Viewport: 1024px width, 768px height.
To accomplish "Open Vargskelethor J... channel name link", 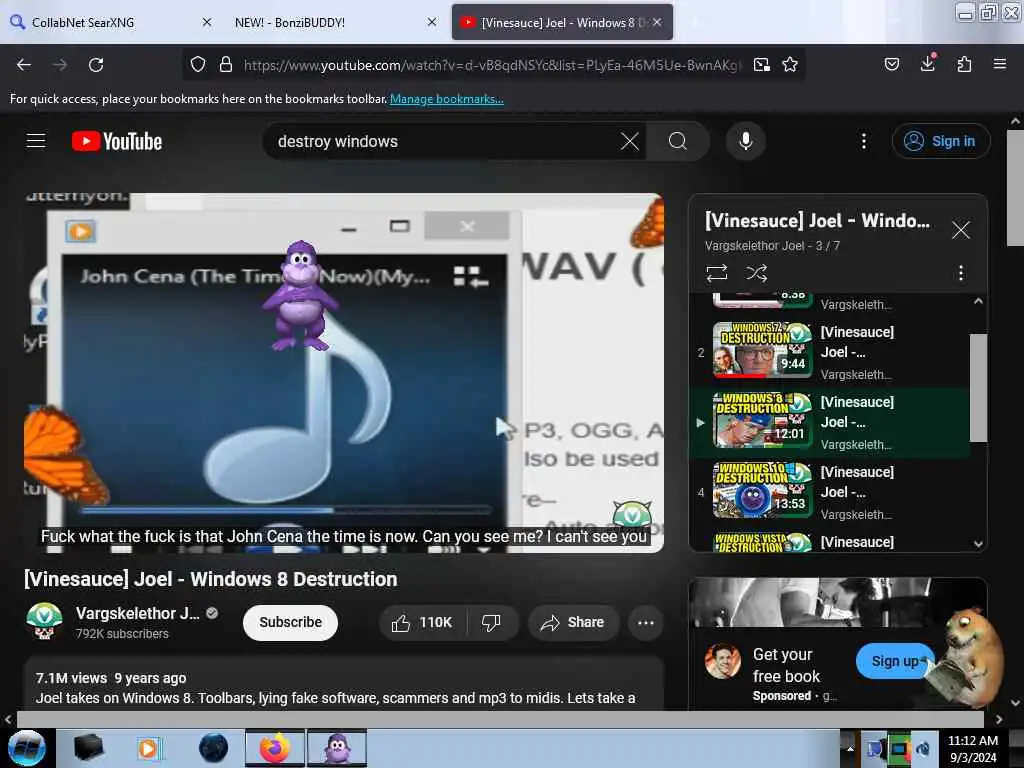I will [x=137, y=613].
